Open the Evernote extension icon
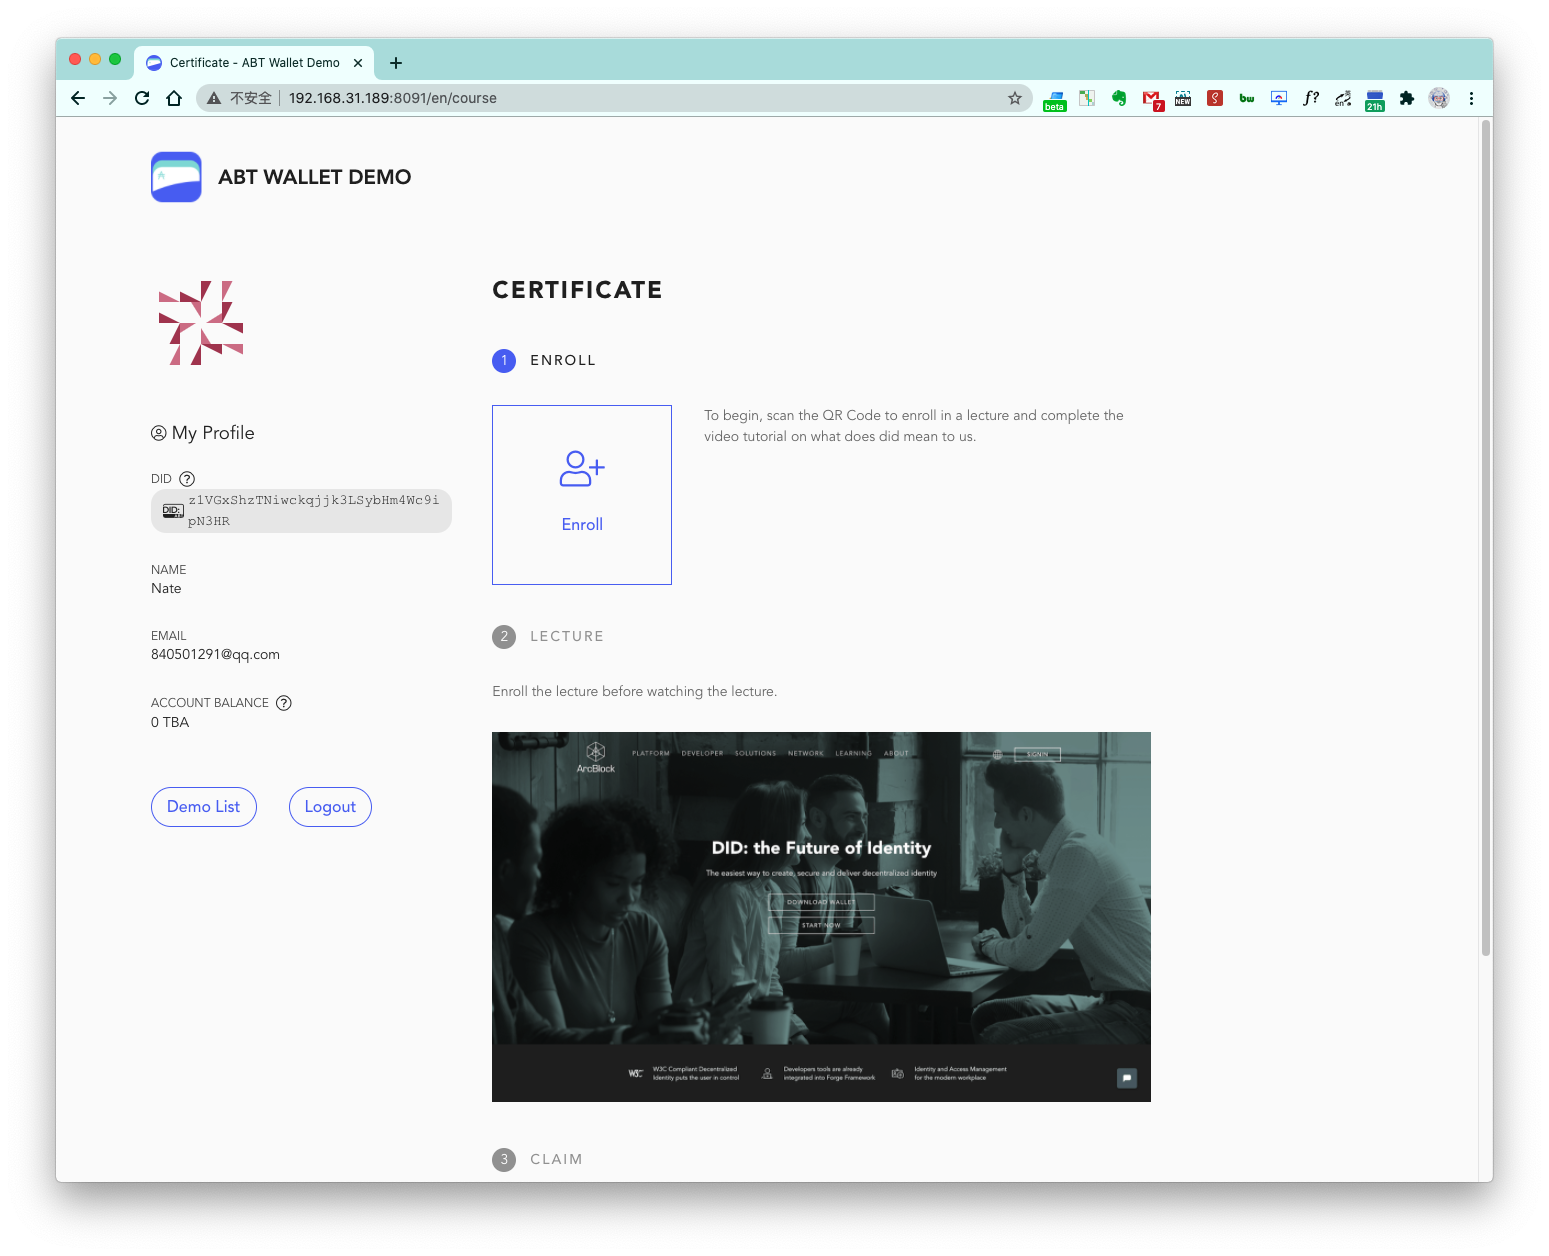The image size is (1549, 1256). click(1119, 98)
